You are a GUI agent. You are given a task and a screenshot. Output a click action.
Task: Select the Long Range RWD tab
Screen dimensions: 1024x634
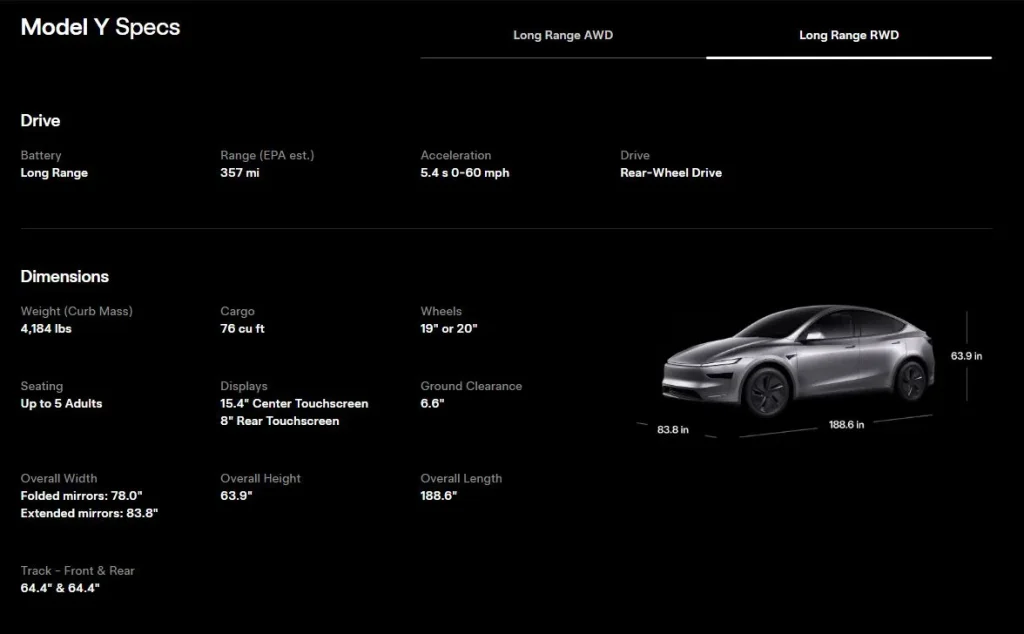(849, 35)
